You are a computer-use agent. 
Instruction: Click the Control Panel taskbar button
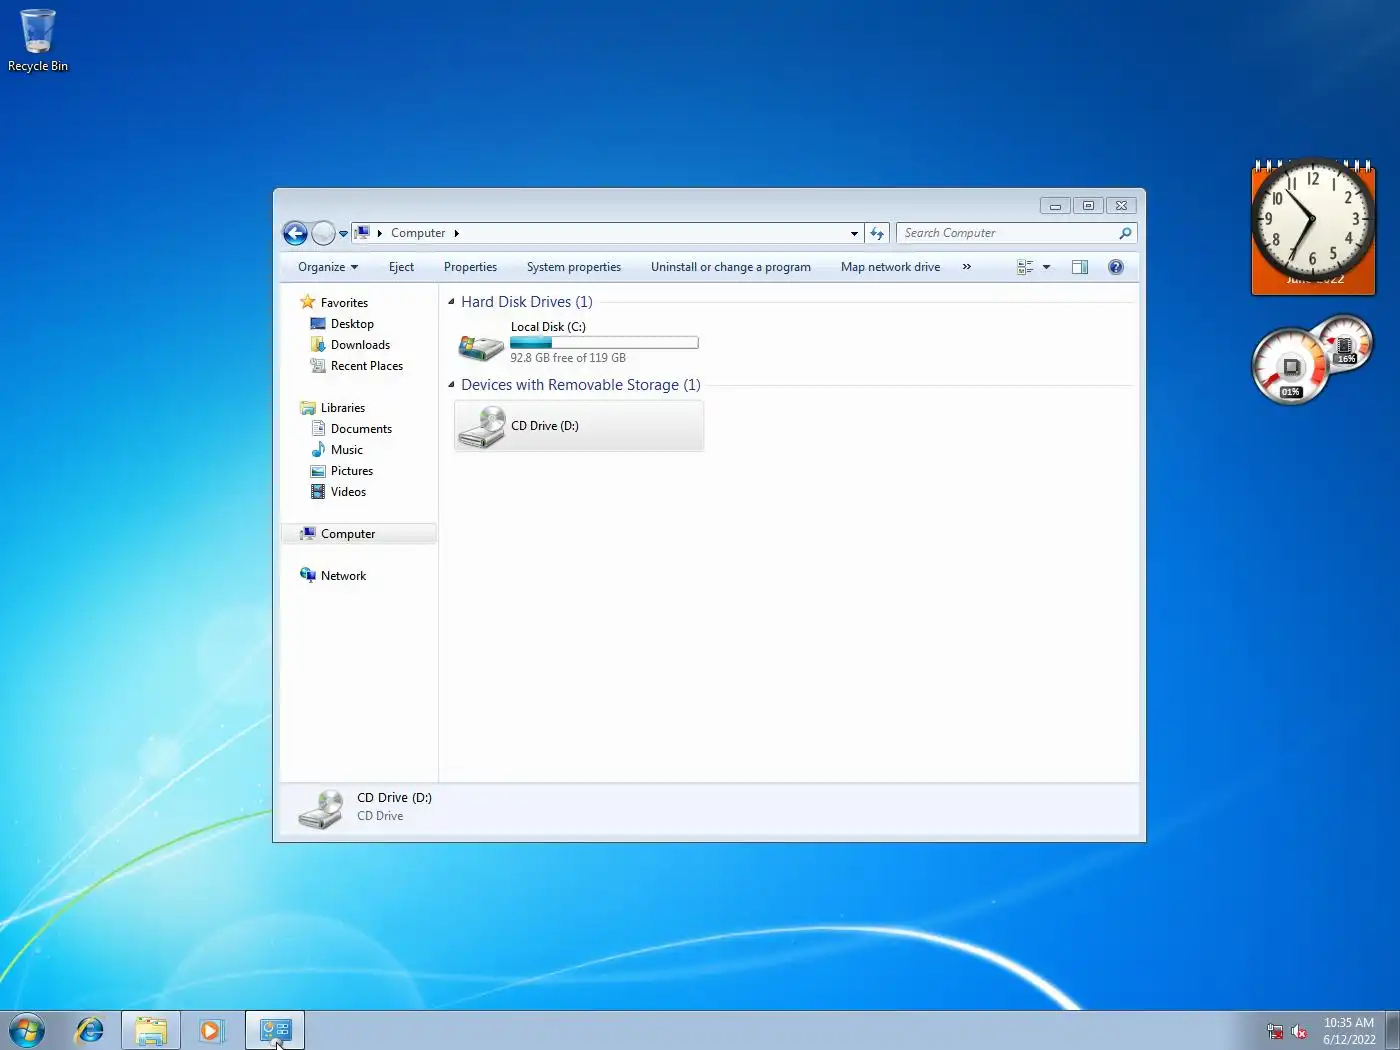pos(275,1030)
